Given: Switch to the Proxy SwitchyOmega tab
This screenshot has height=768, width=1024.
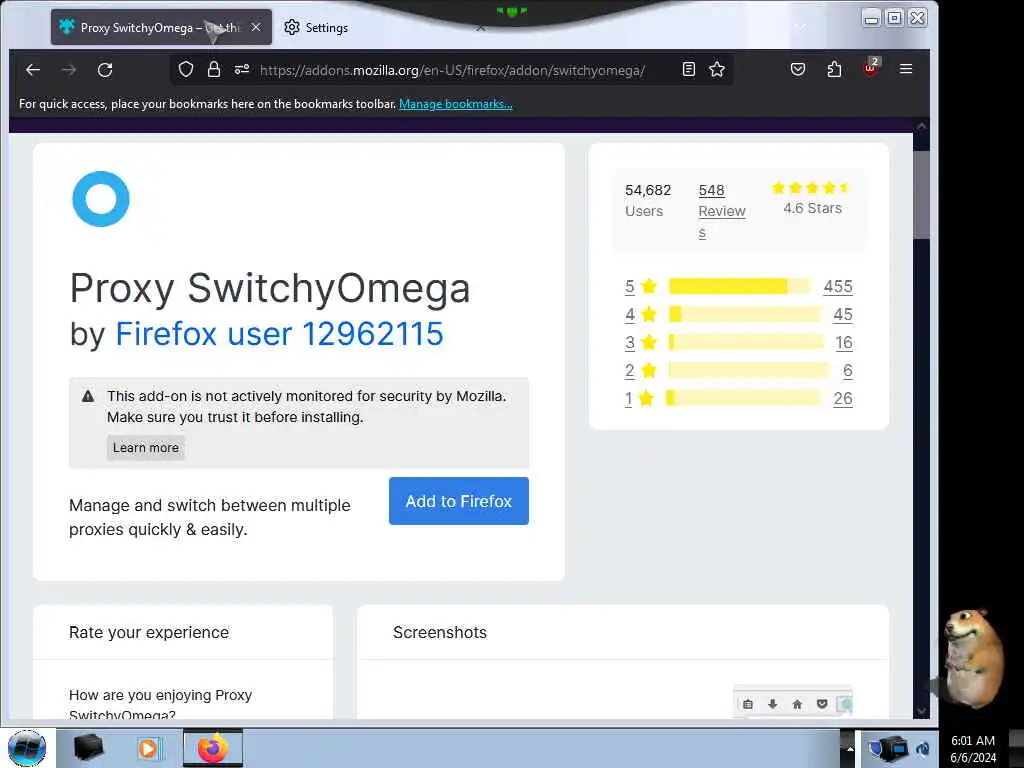Looking at the screenshot, I should coord(161,27).
